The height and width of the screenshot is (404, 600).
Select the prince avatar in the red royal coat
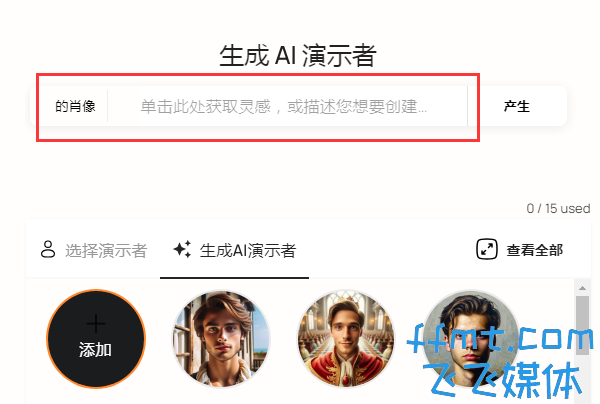(346, 339)
